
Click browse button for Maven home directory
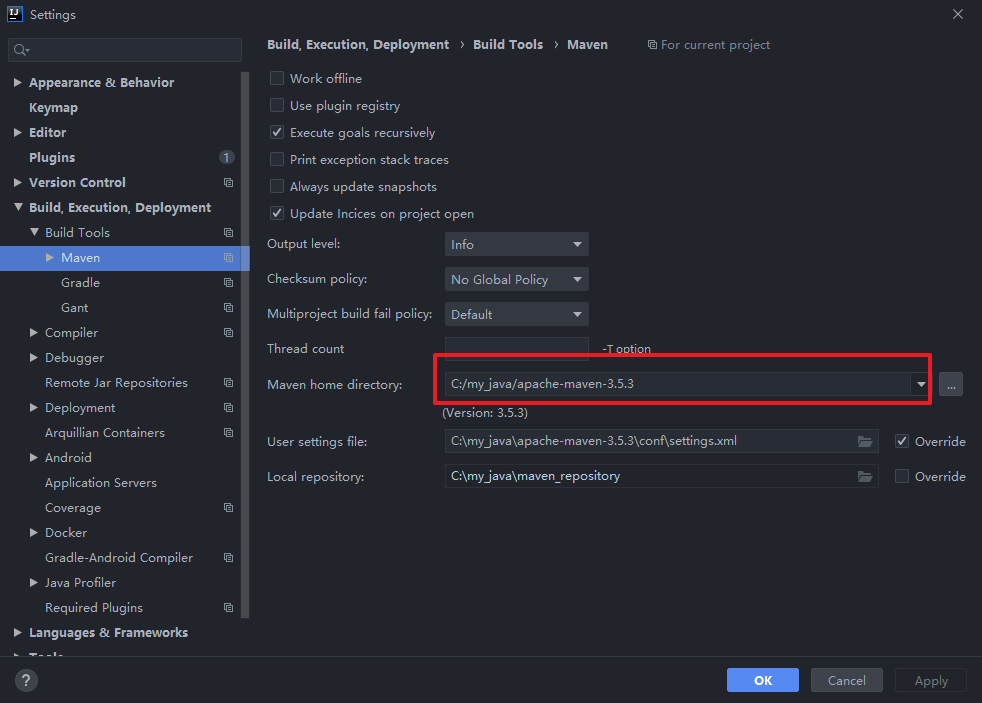pyautogui.click(x=951, y=384)
